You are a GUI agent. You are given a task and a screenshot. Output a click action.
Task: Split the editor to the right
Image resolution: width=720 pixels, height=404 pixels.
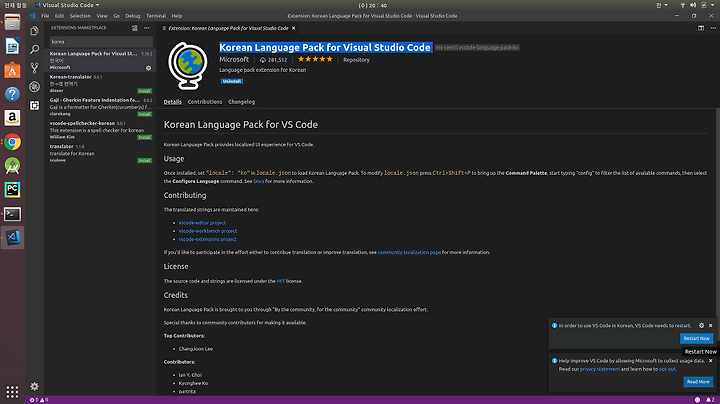tap(701, 28)
